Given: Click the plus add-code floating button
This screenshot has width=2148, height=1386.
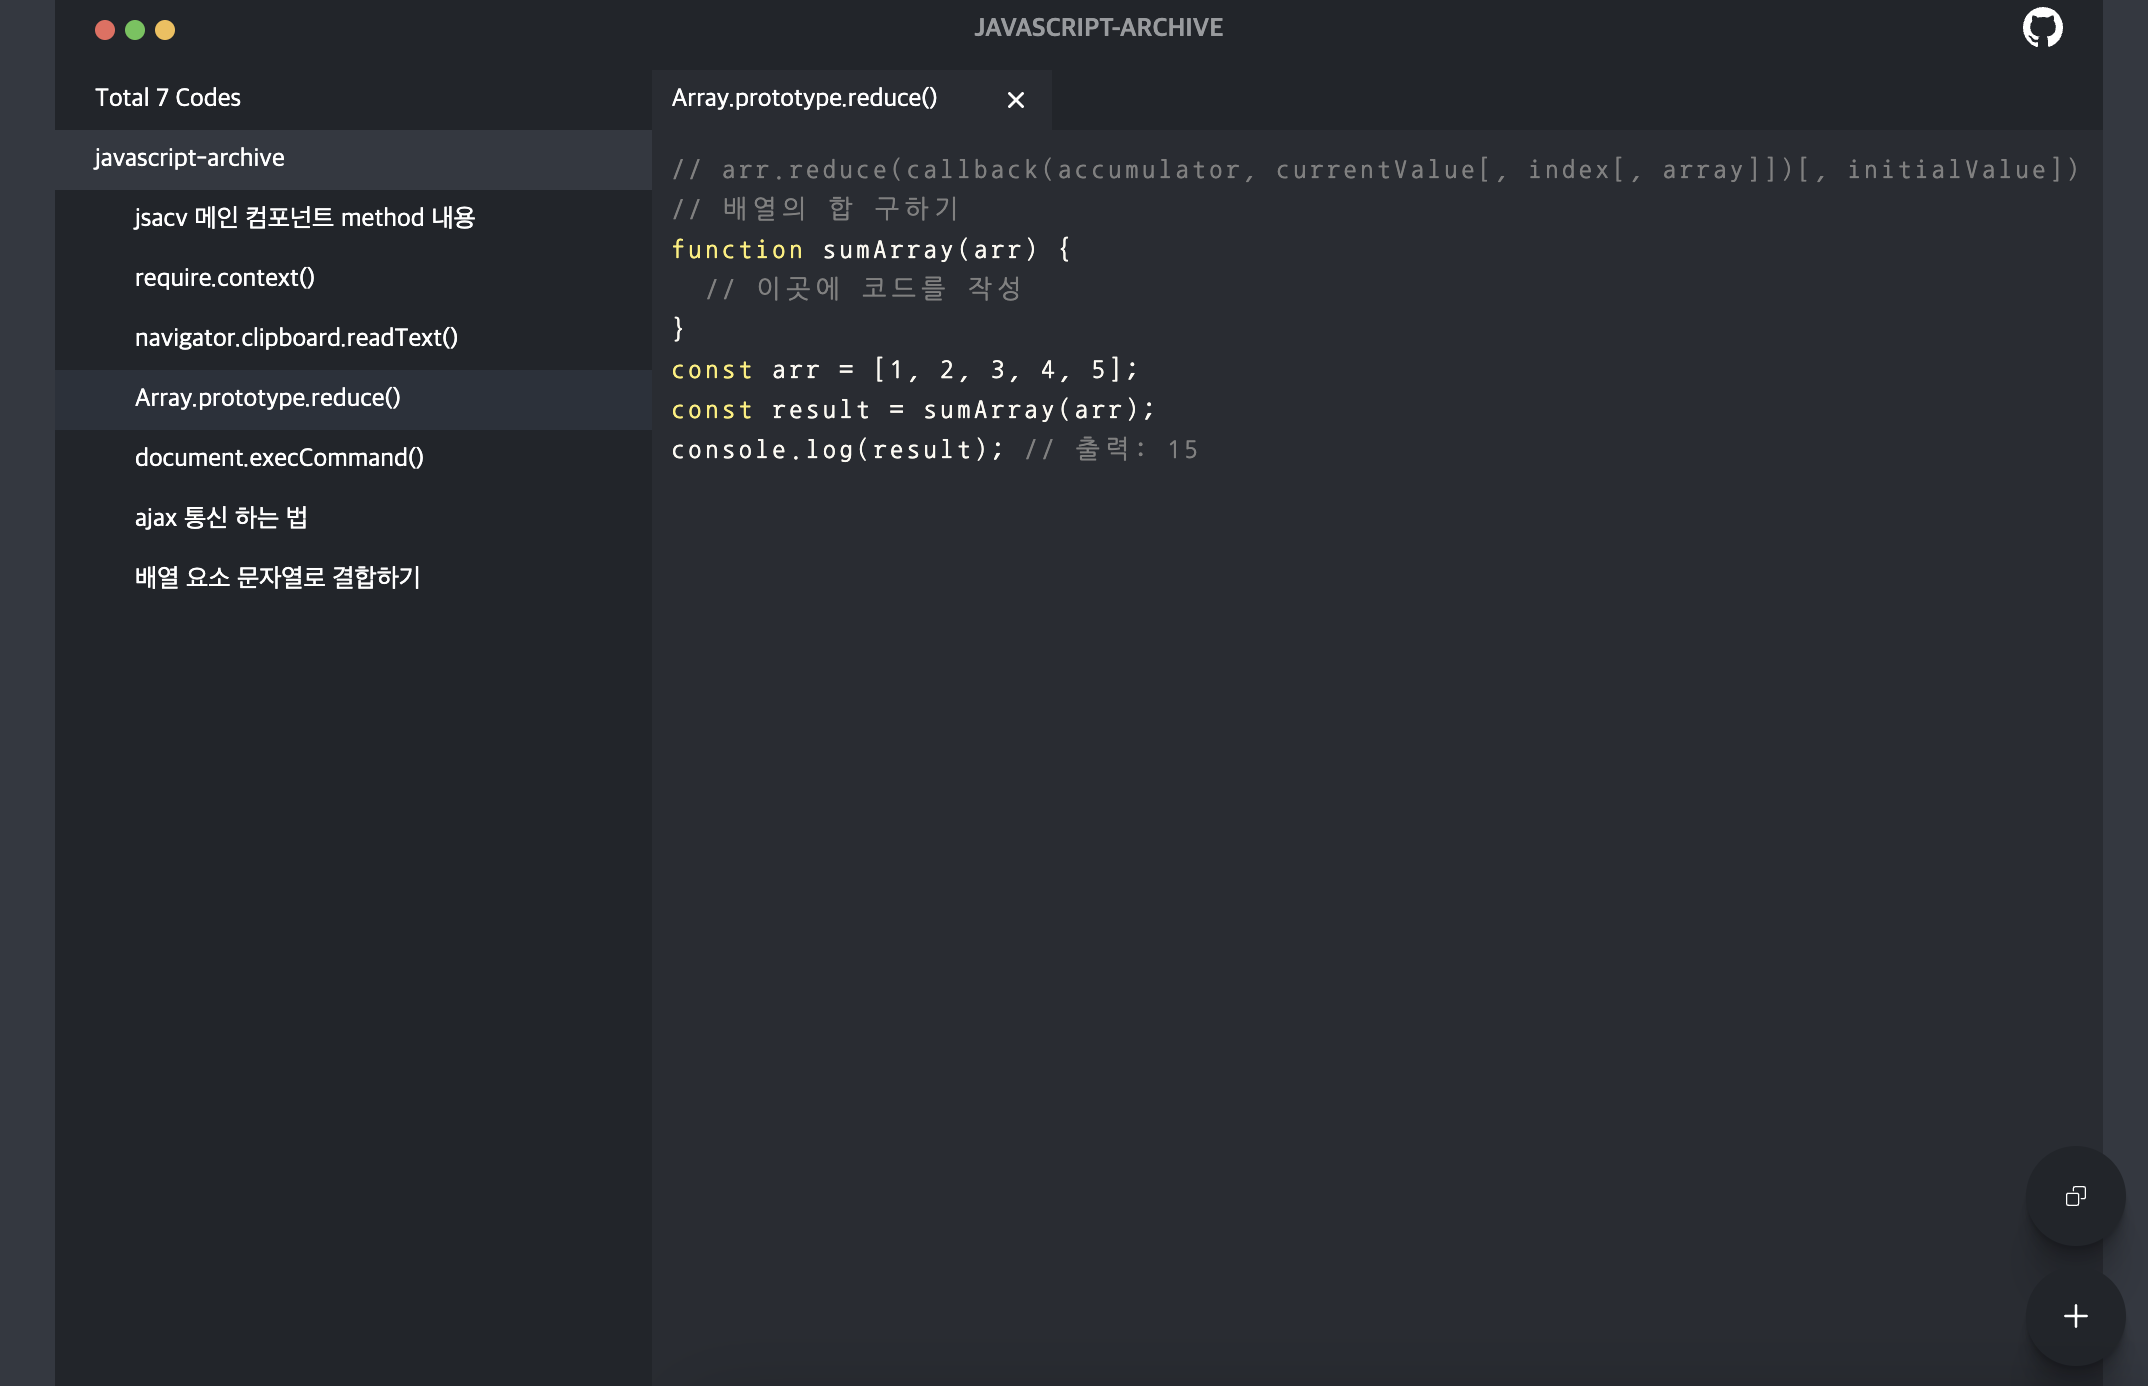Looking at the screenshot, I should pos(2075,1316).
